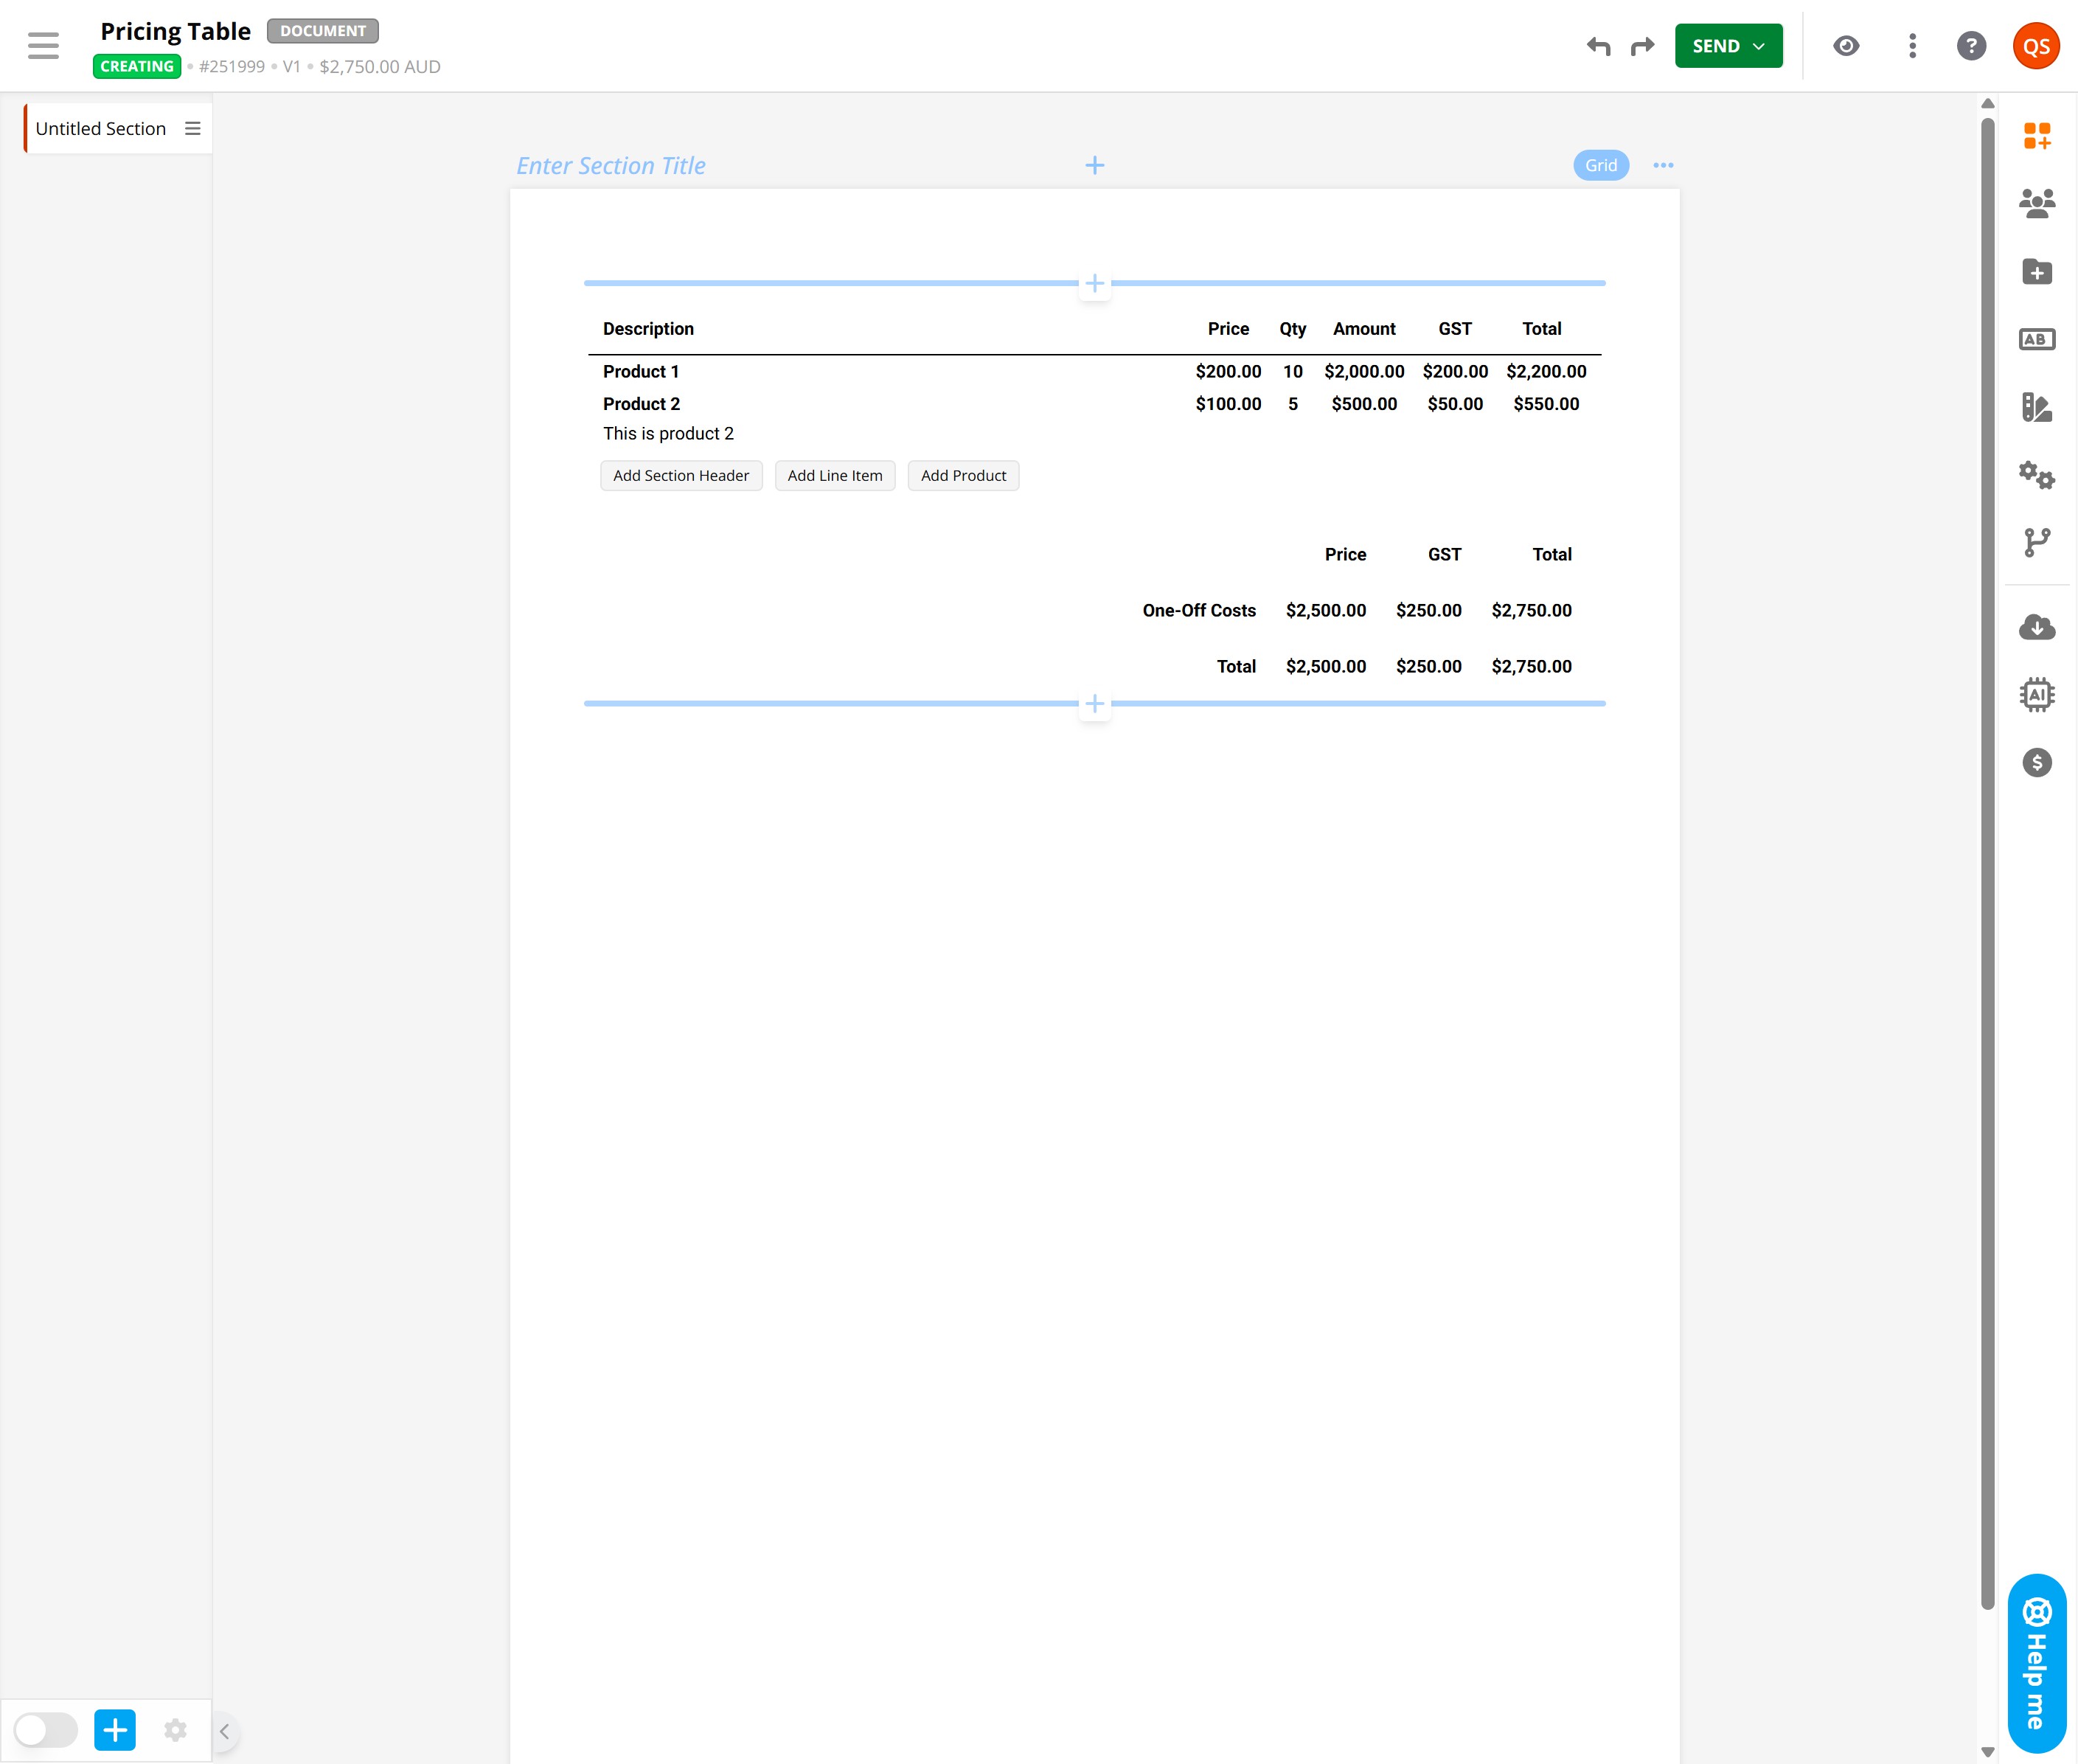
Task: Open the add content blocks icon
Action: tap(2036, 136)
